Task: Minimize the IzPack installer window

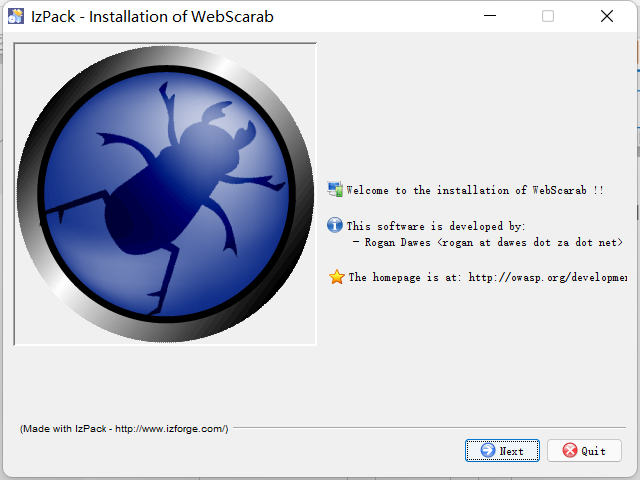Action: click(490, 16)
